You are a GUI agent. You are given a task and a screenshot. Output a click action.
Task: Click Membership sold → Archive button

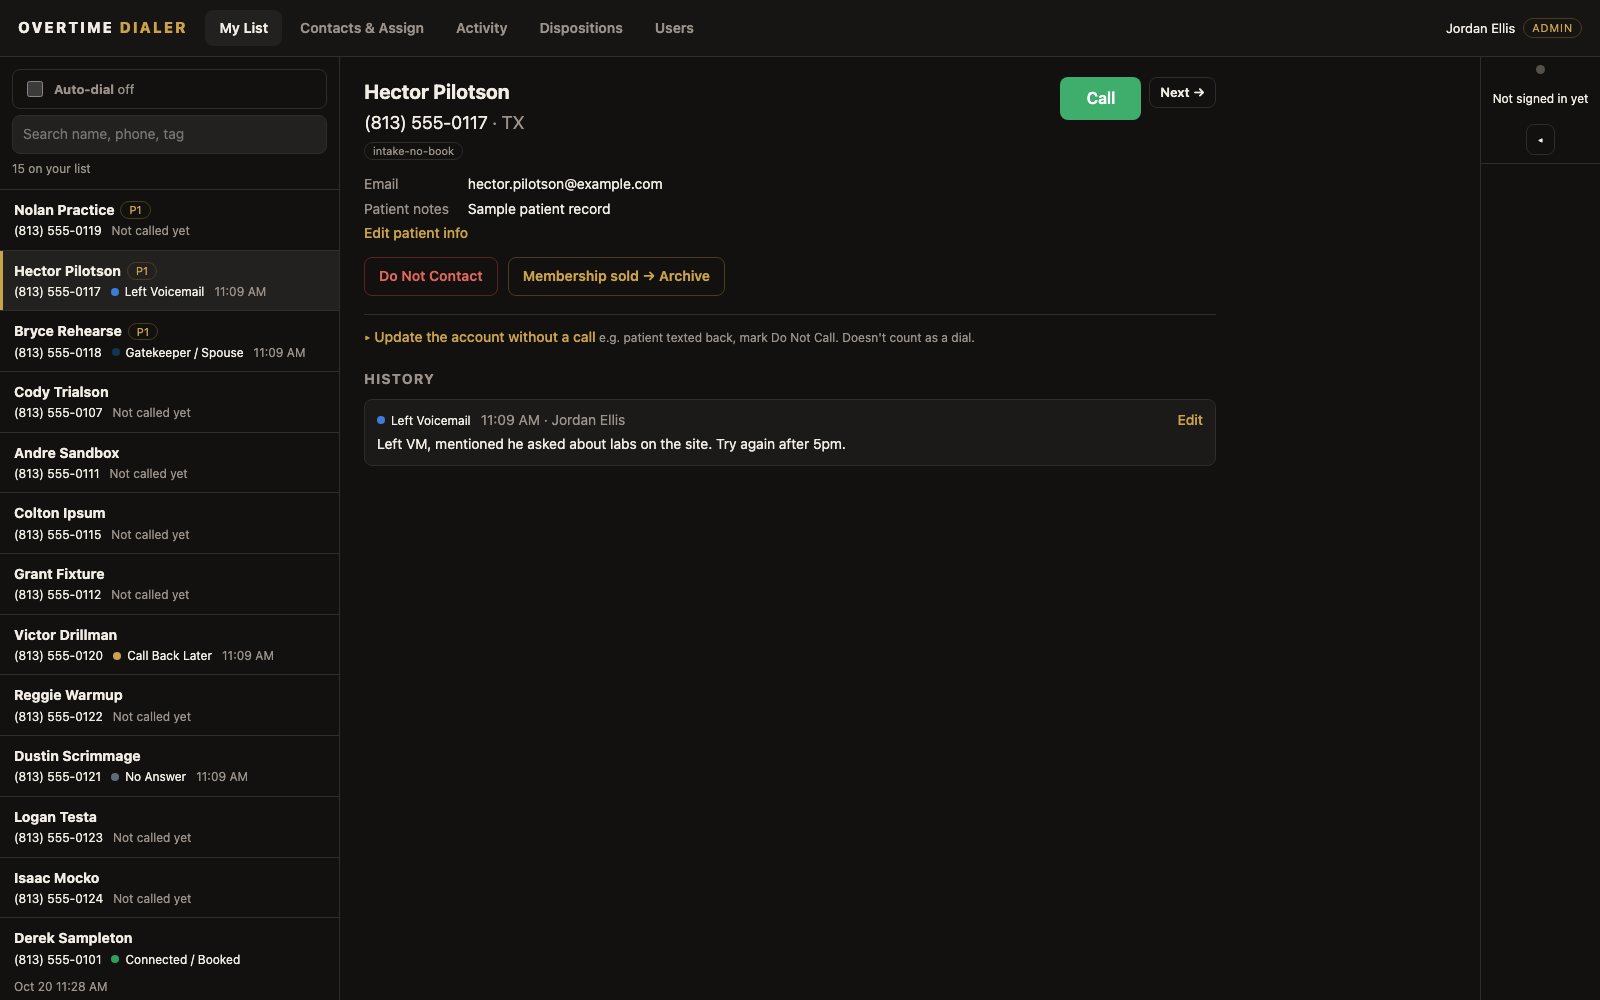616,276
